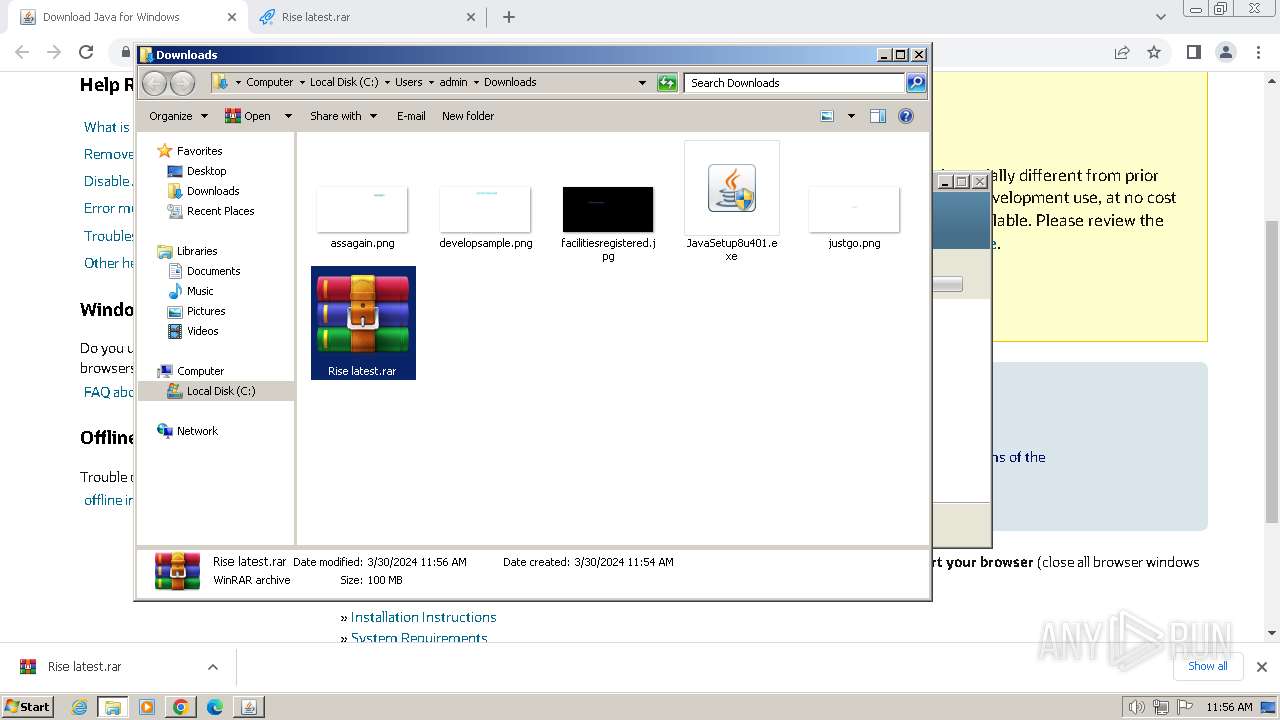This screenshot has height=720, width=1280.
Task: Select Network in the navigation pane
Action: click(197, 431)
